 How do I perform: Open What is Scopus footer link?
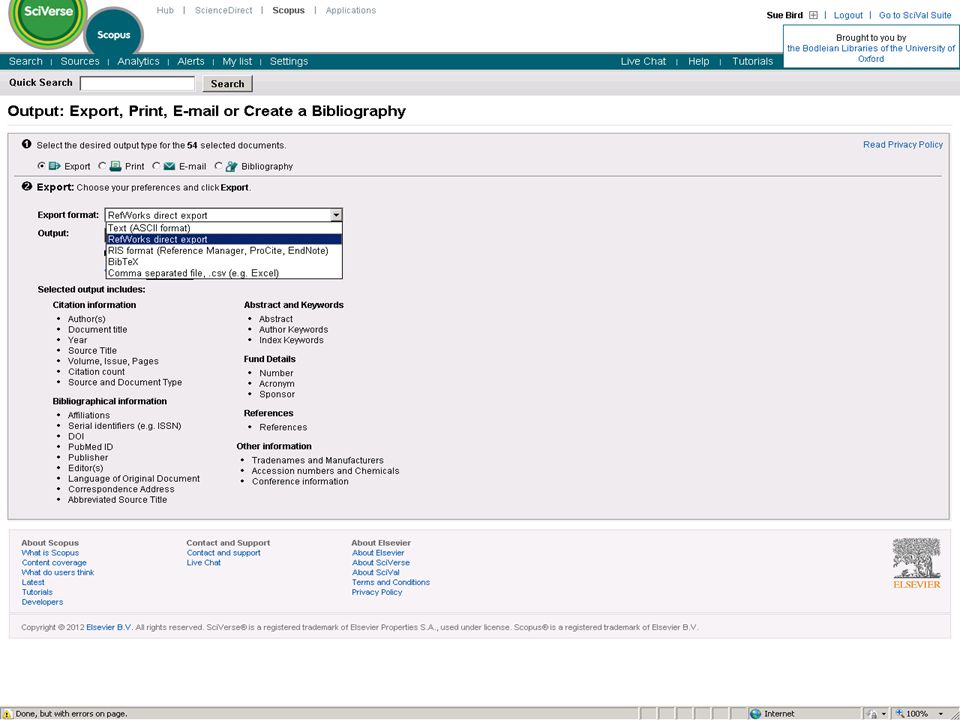pos(50,553)
